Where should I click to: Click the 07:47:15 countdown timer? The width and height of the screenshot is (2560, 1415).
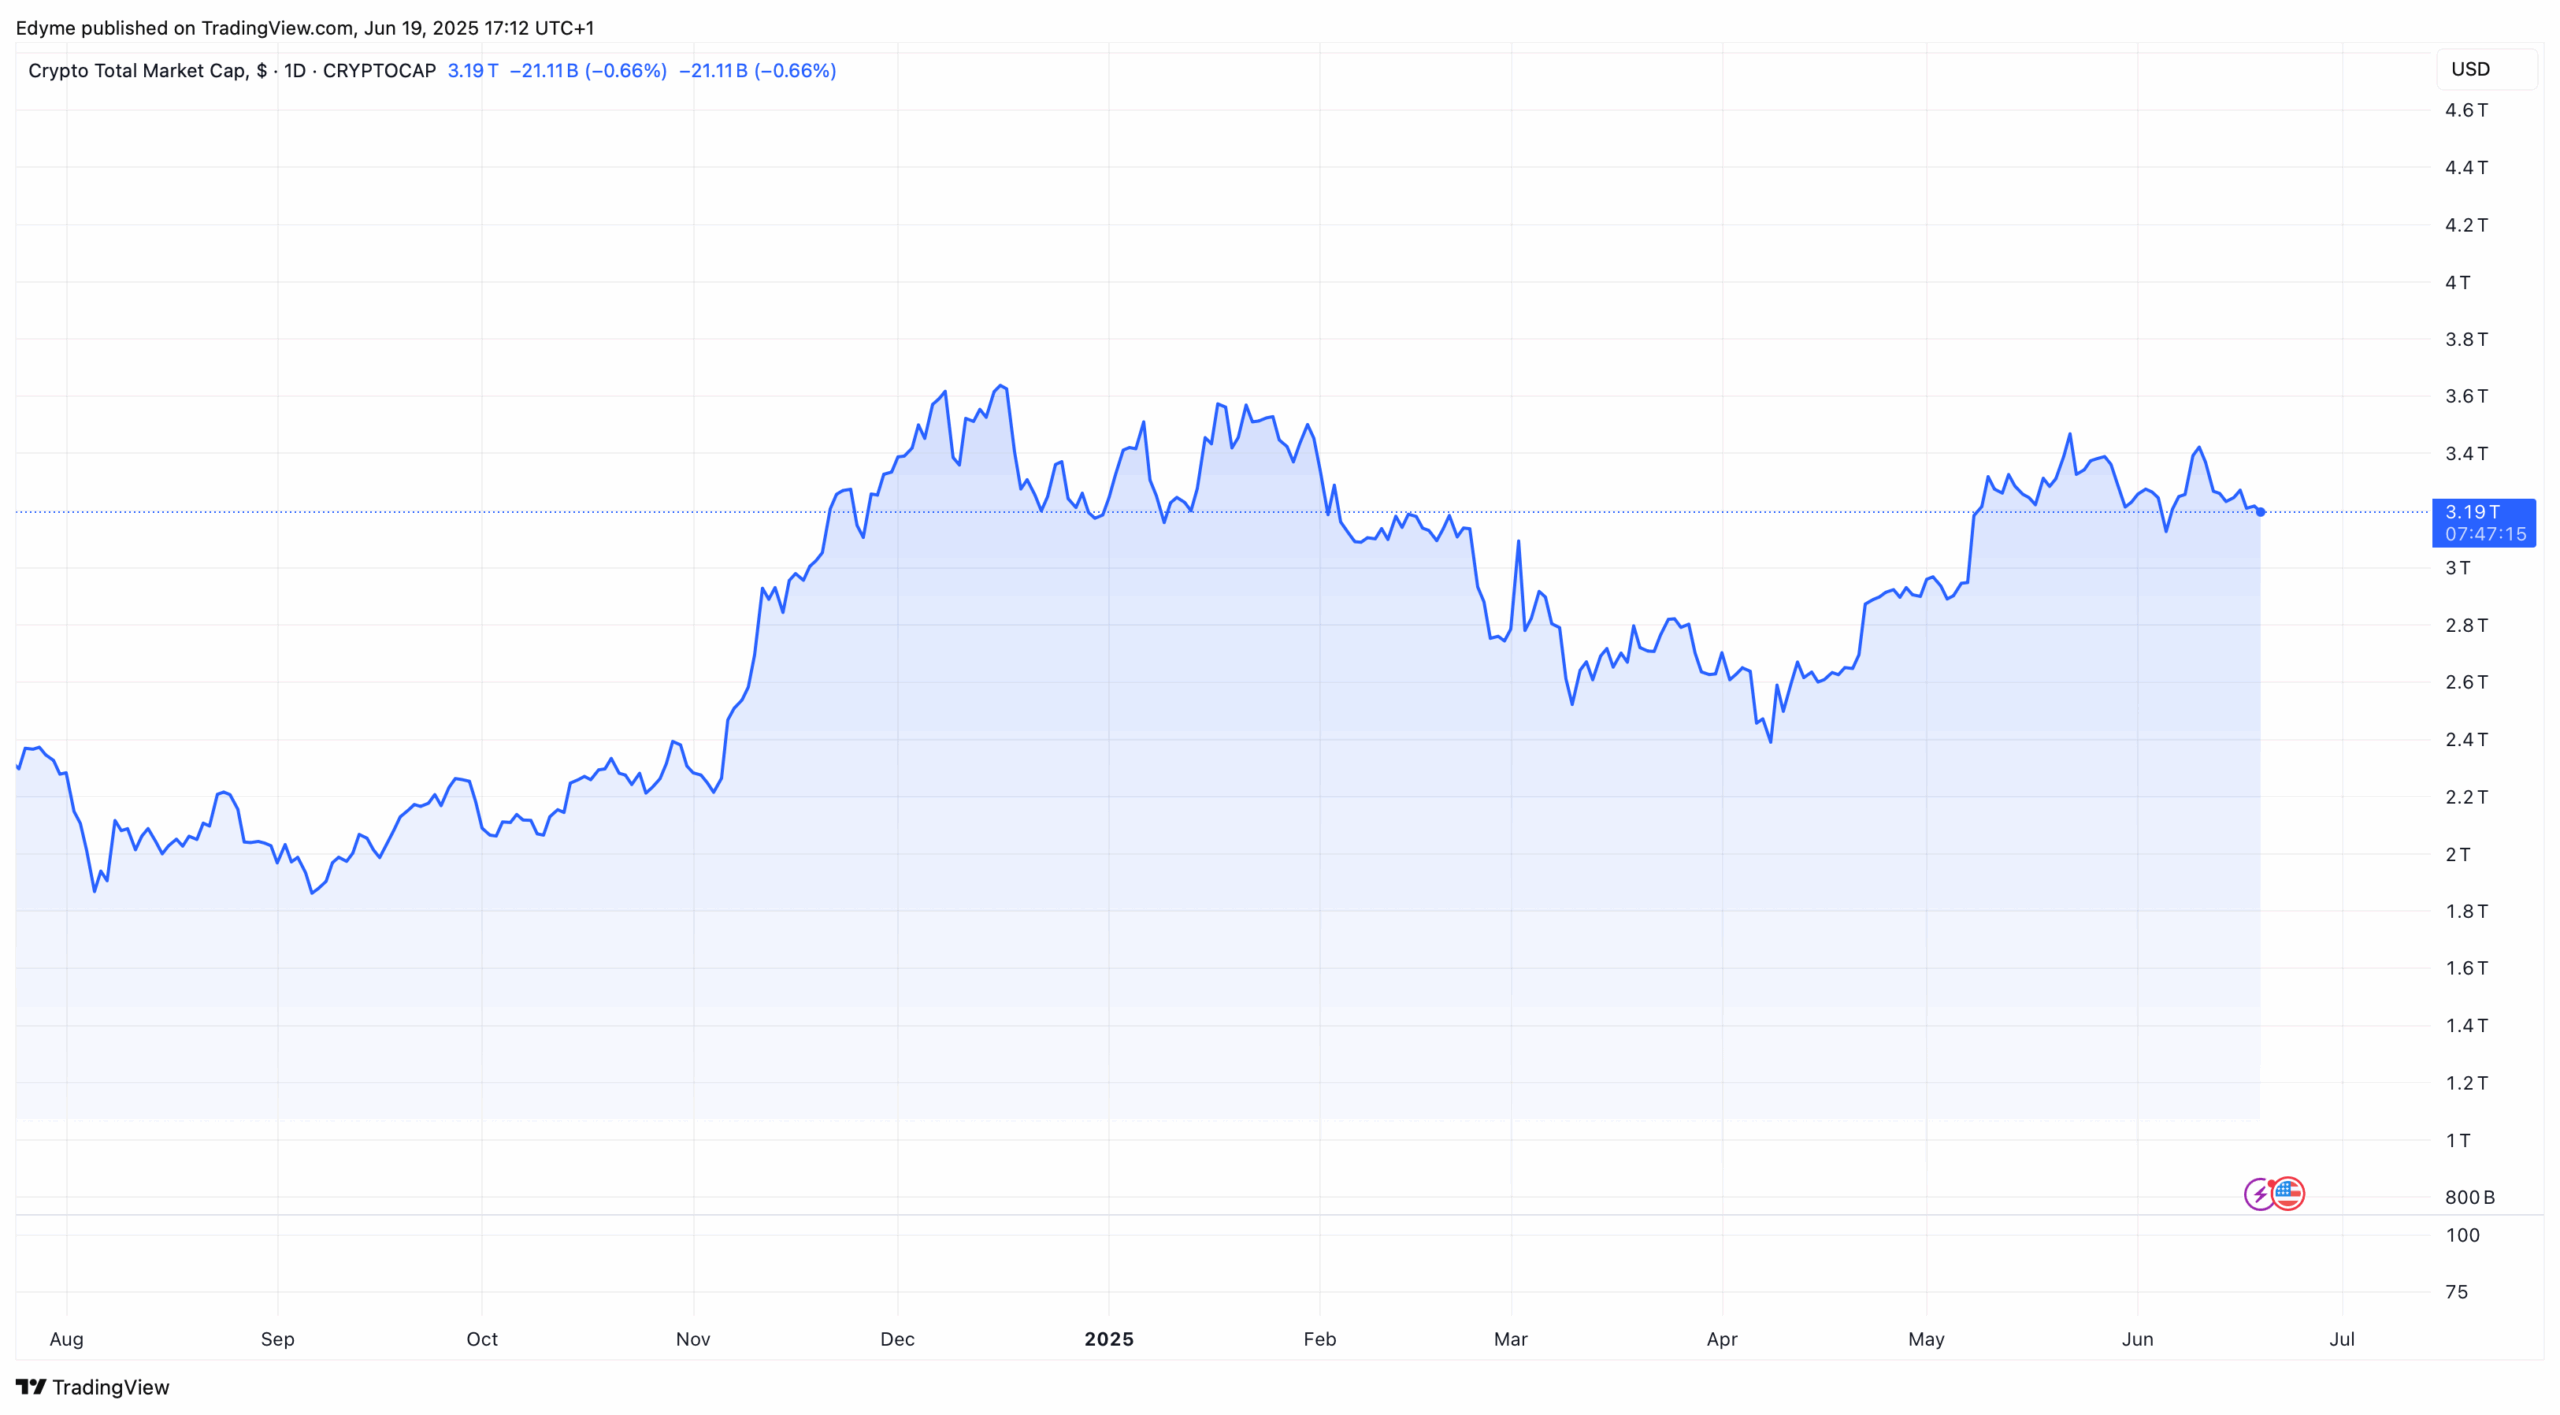pyautogui.click(x=2485, y=534)
